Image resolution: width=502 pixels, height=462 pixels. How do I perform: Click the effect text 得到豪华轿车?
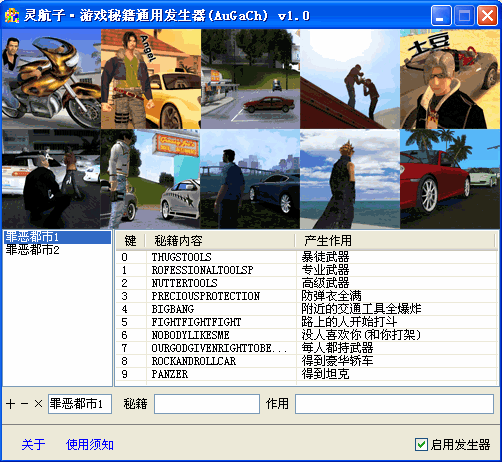pos(337,361)
